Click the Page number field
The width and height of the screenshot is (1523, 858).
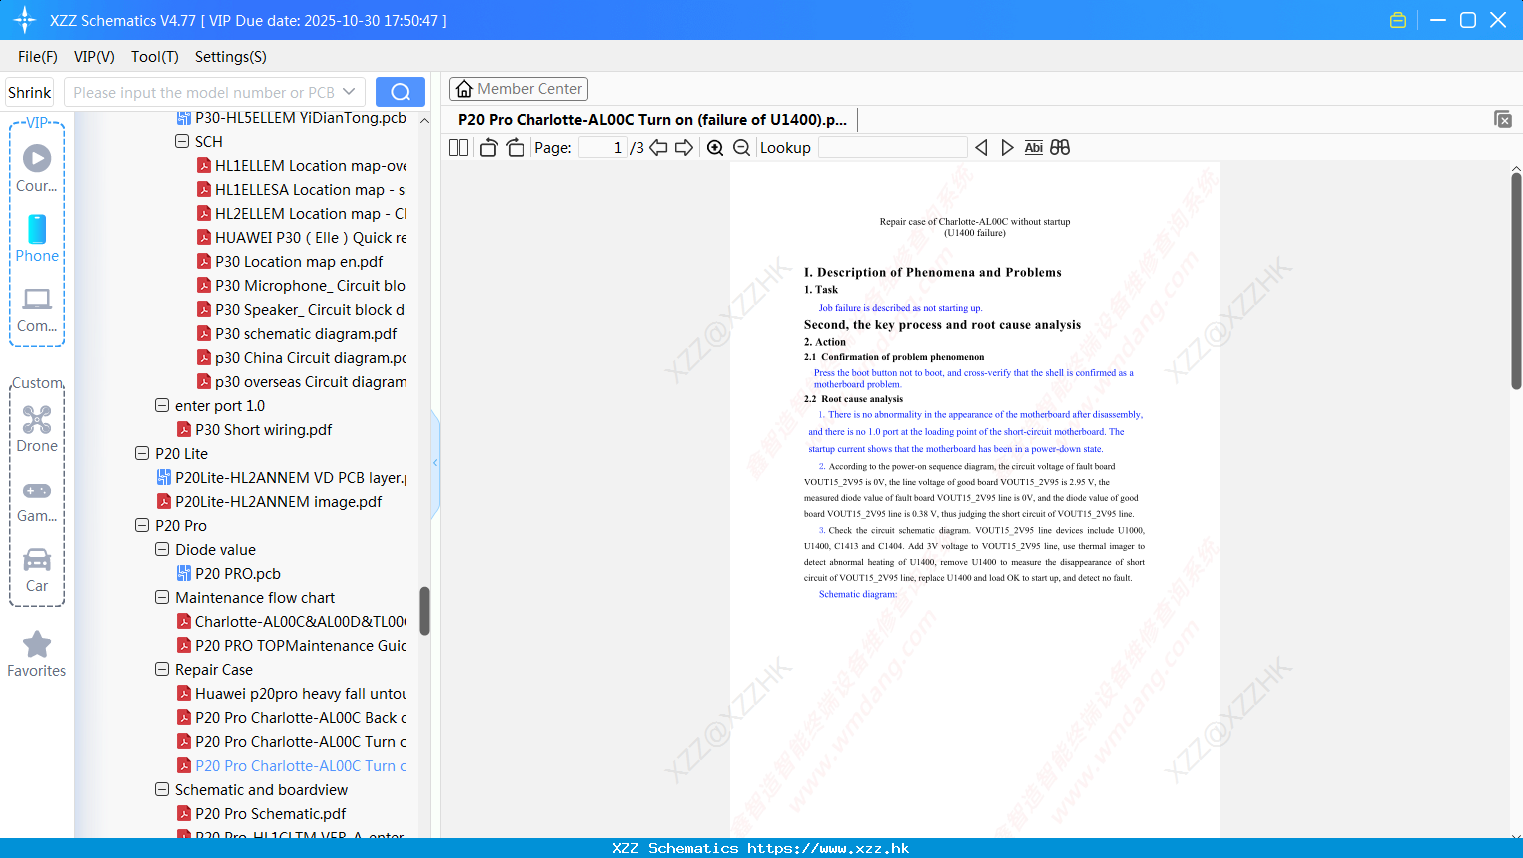click(x=603, y=148)
